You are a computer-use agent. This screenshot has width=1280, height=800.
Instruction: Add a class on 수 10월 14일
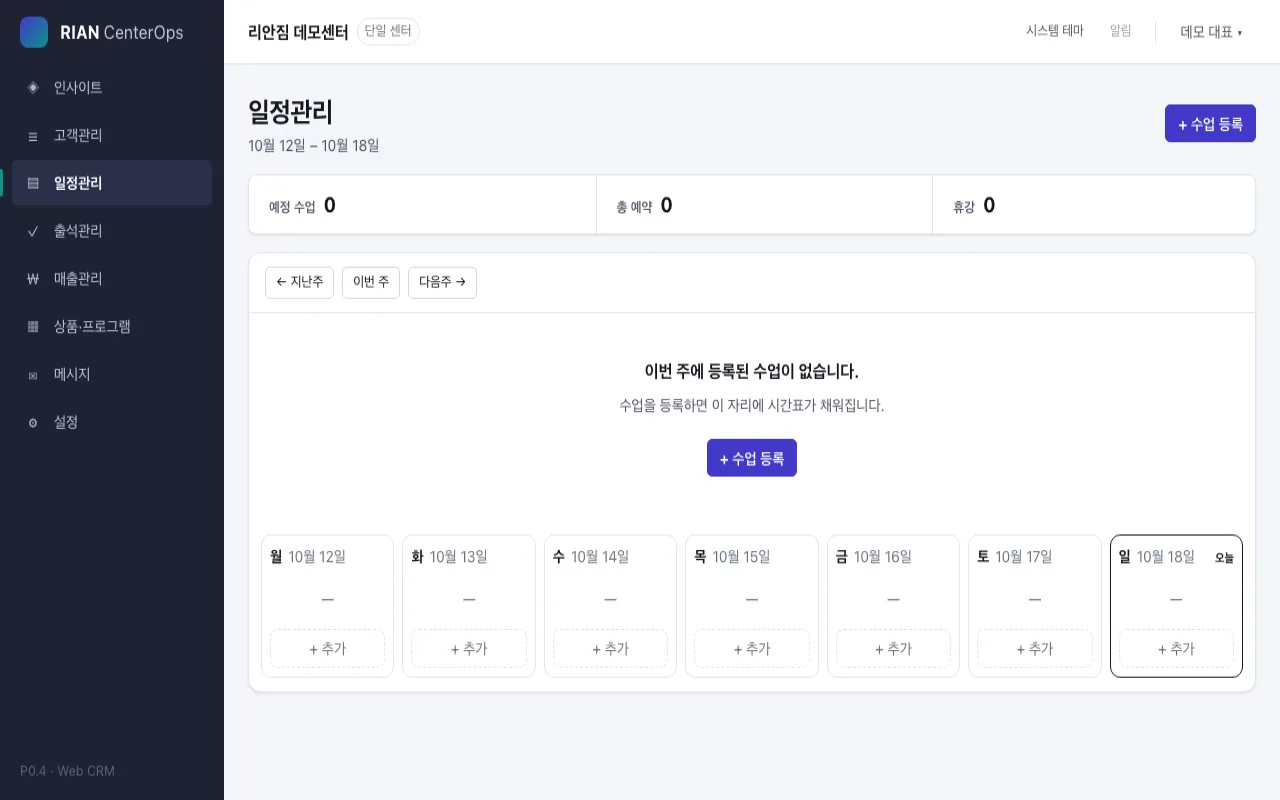coord(610,648)
